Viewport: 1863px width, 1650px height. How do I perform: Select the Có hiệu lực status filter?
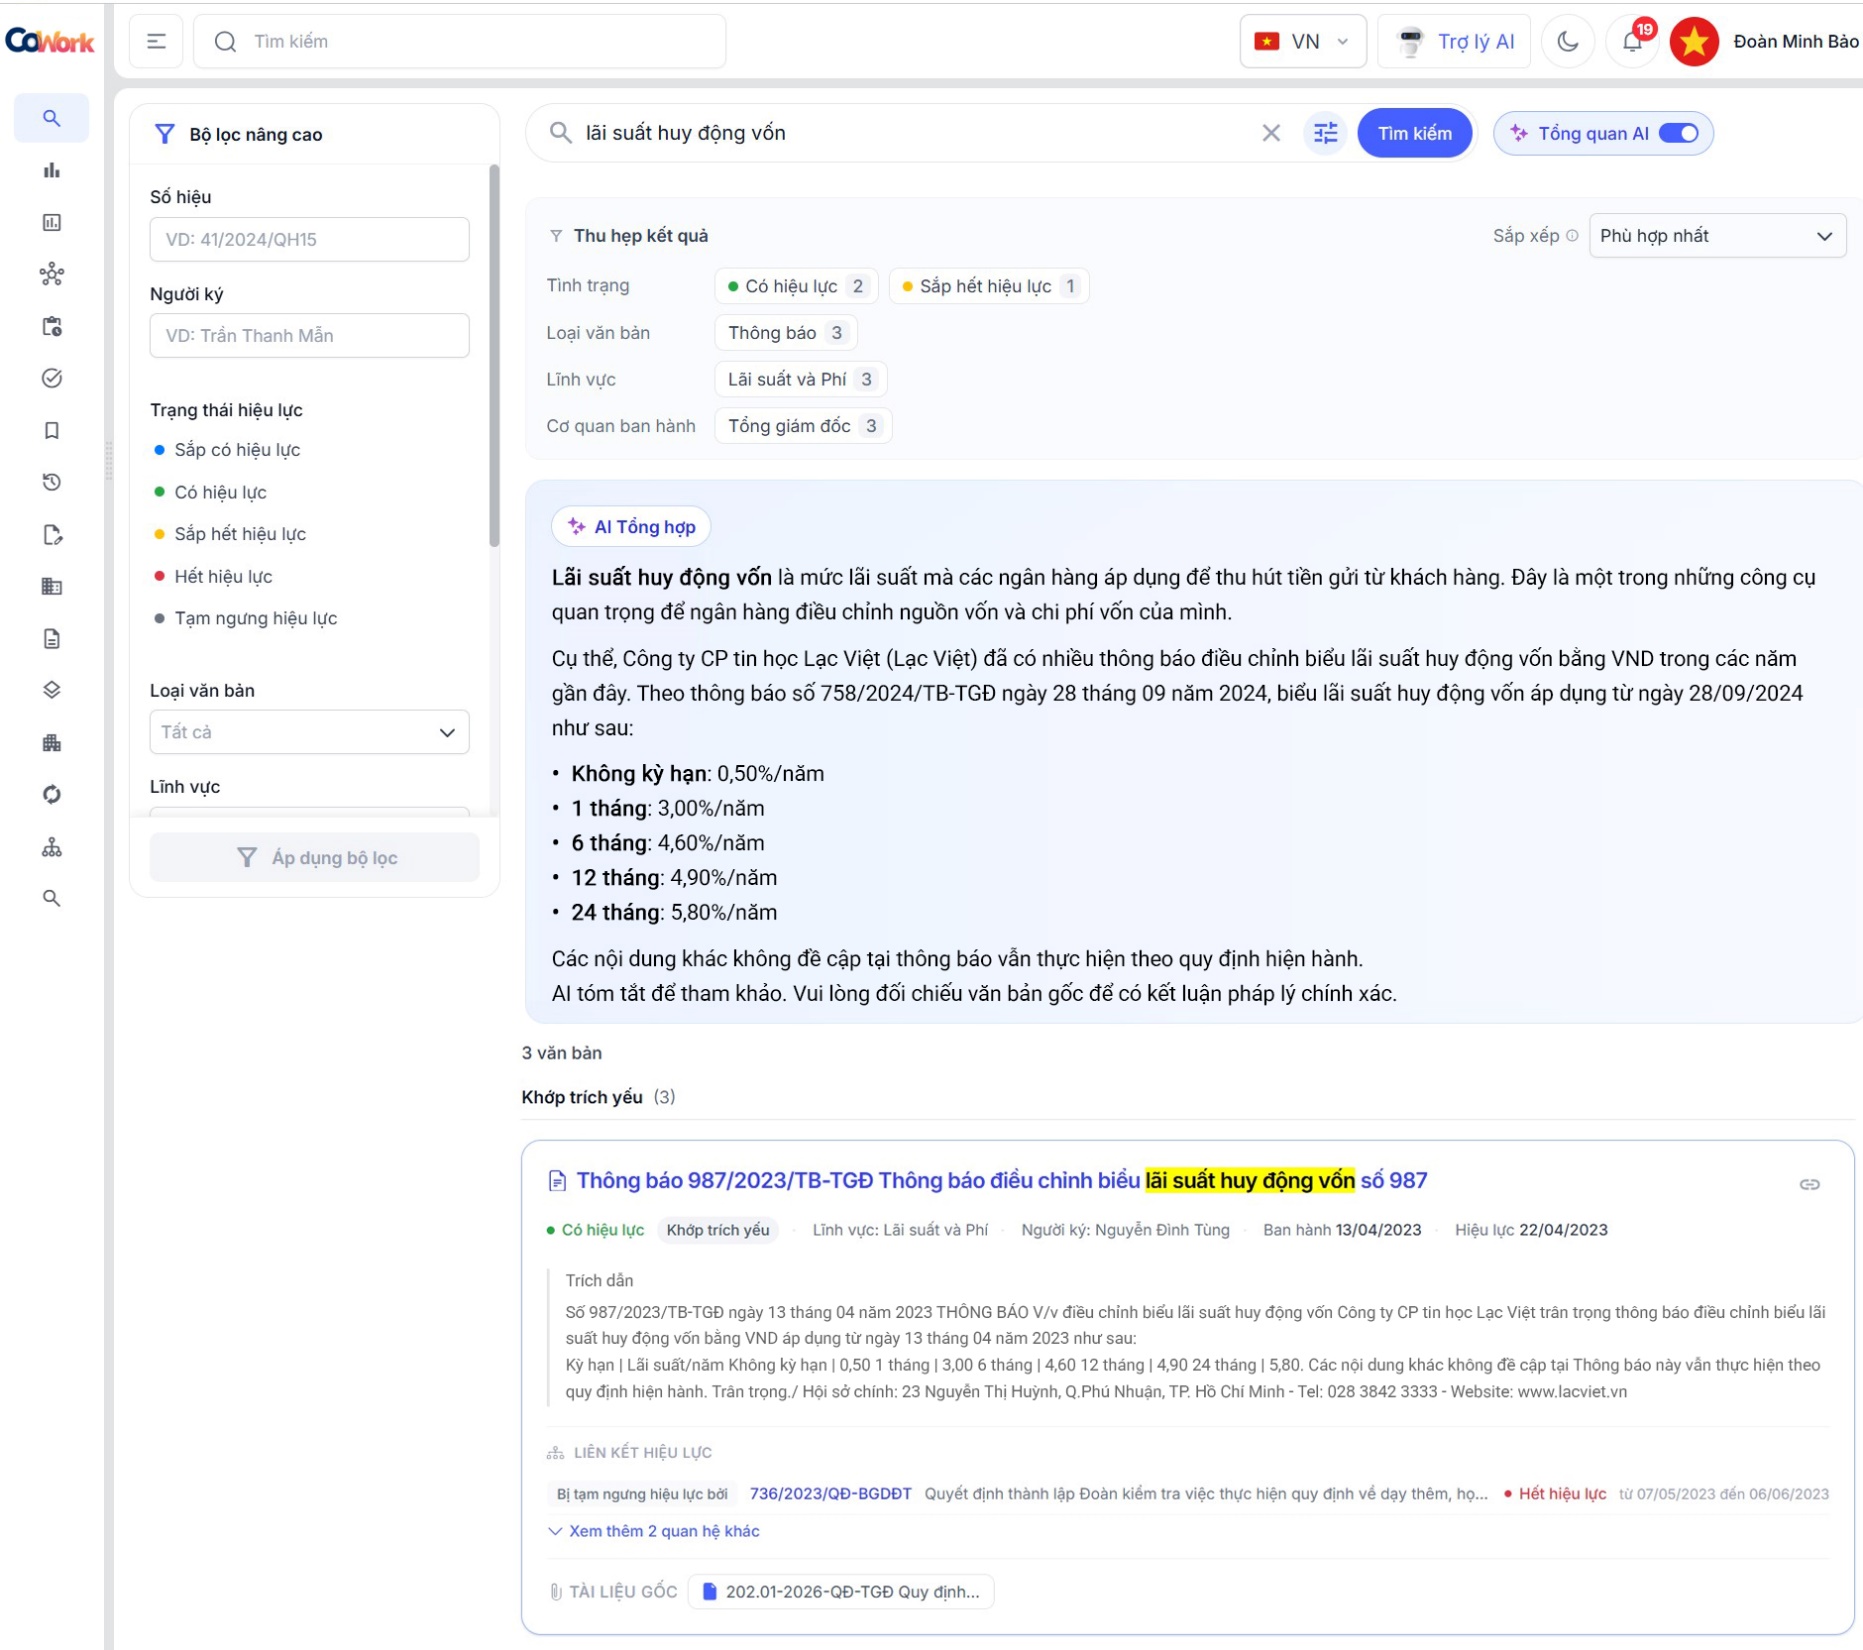click(221, 492)
